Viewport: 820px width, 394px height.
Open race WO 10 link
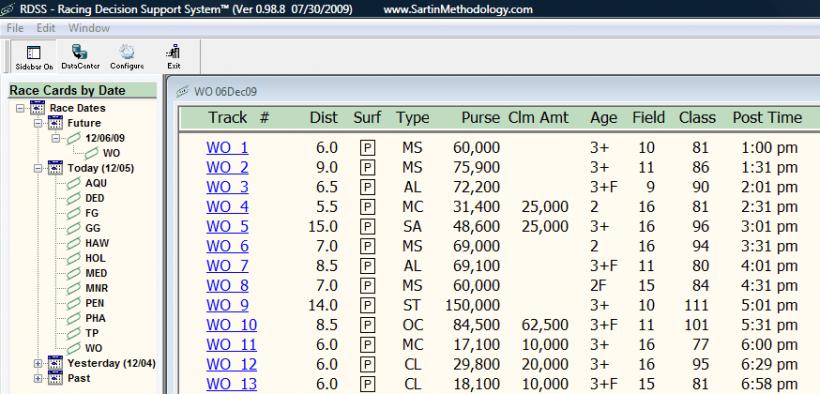click(231, 325)
